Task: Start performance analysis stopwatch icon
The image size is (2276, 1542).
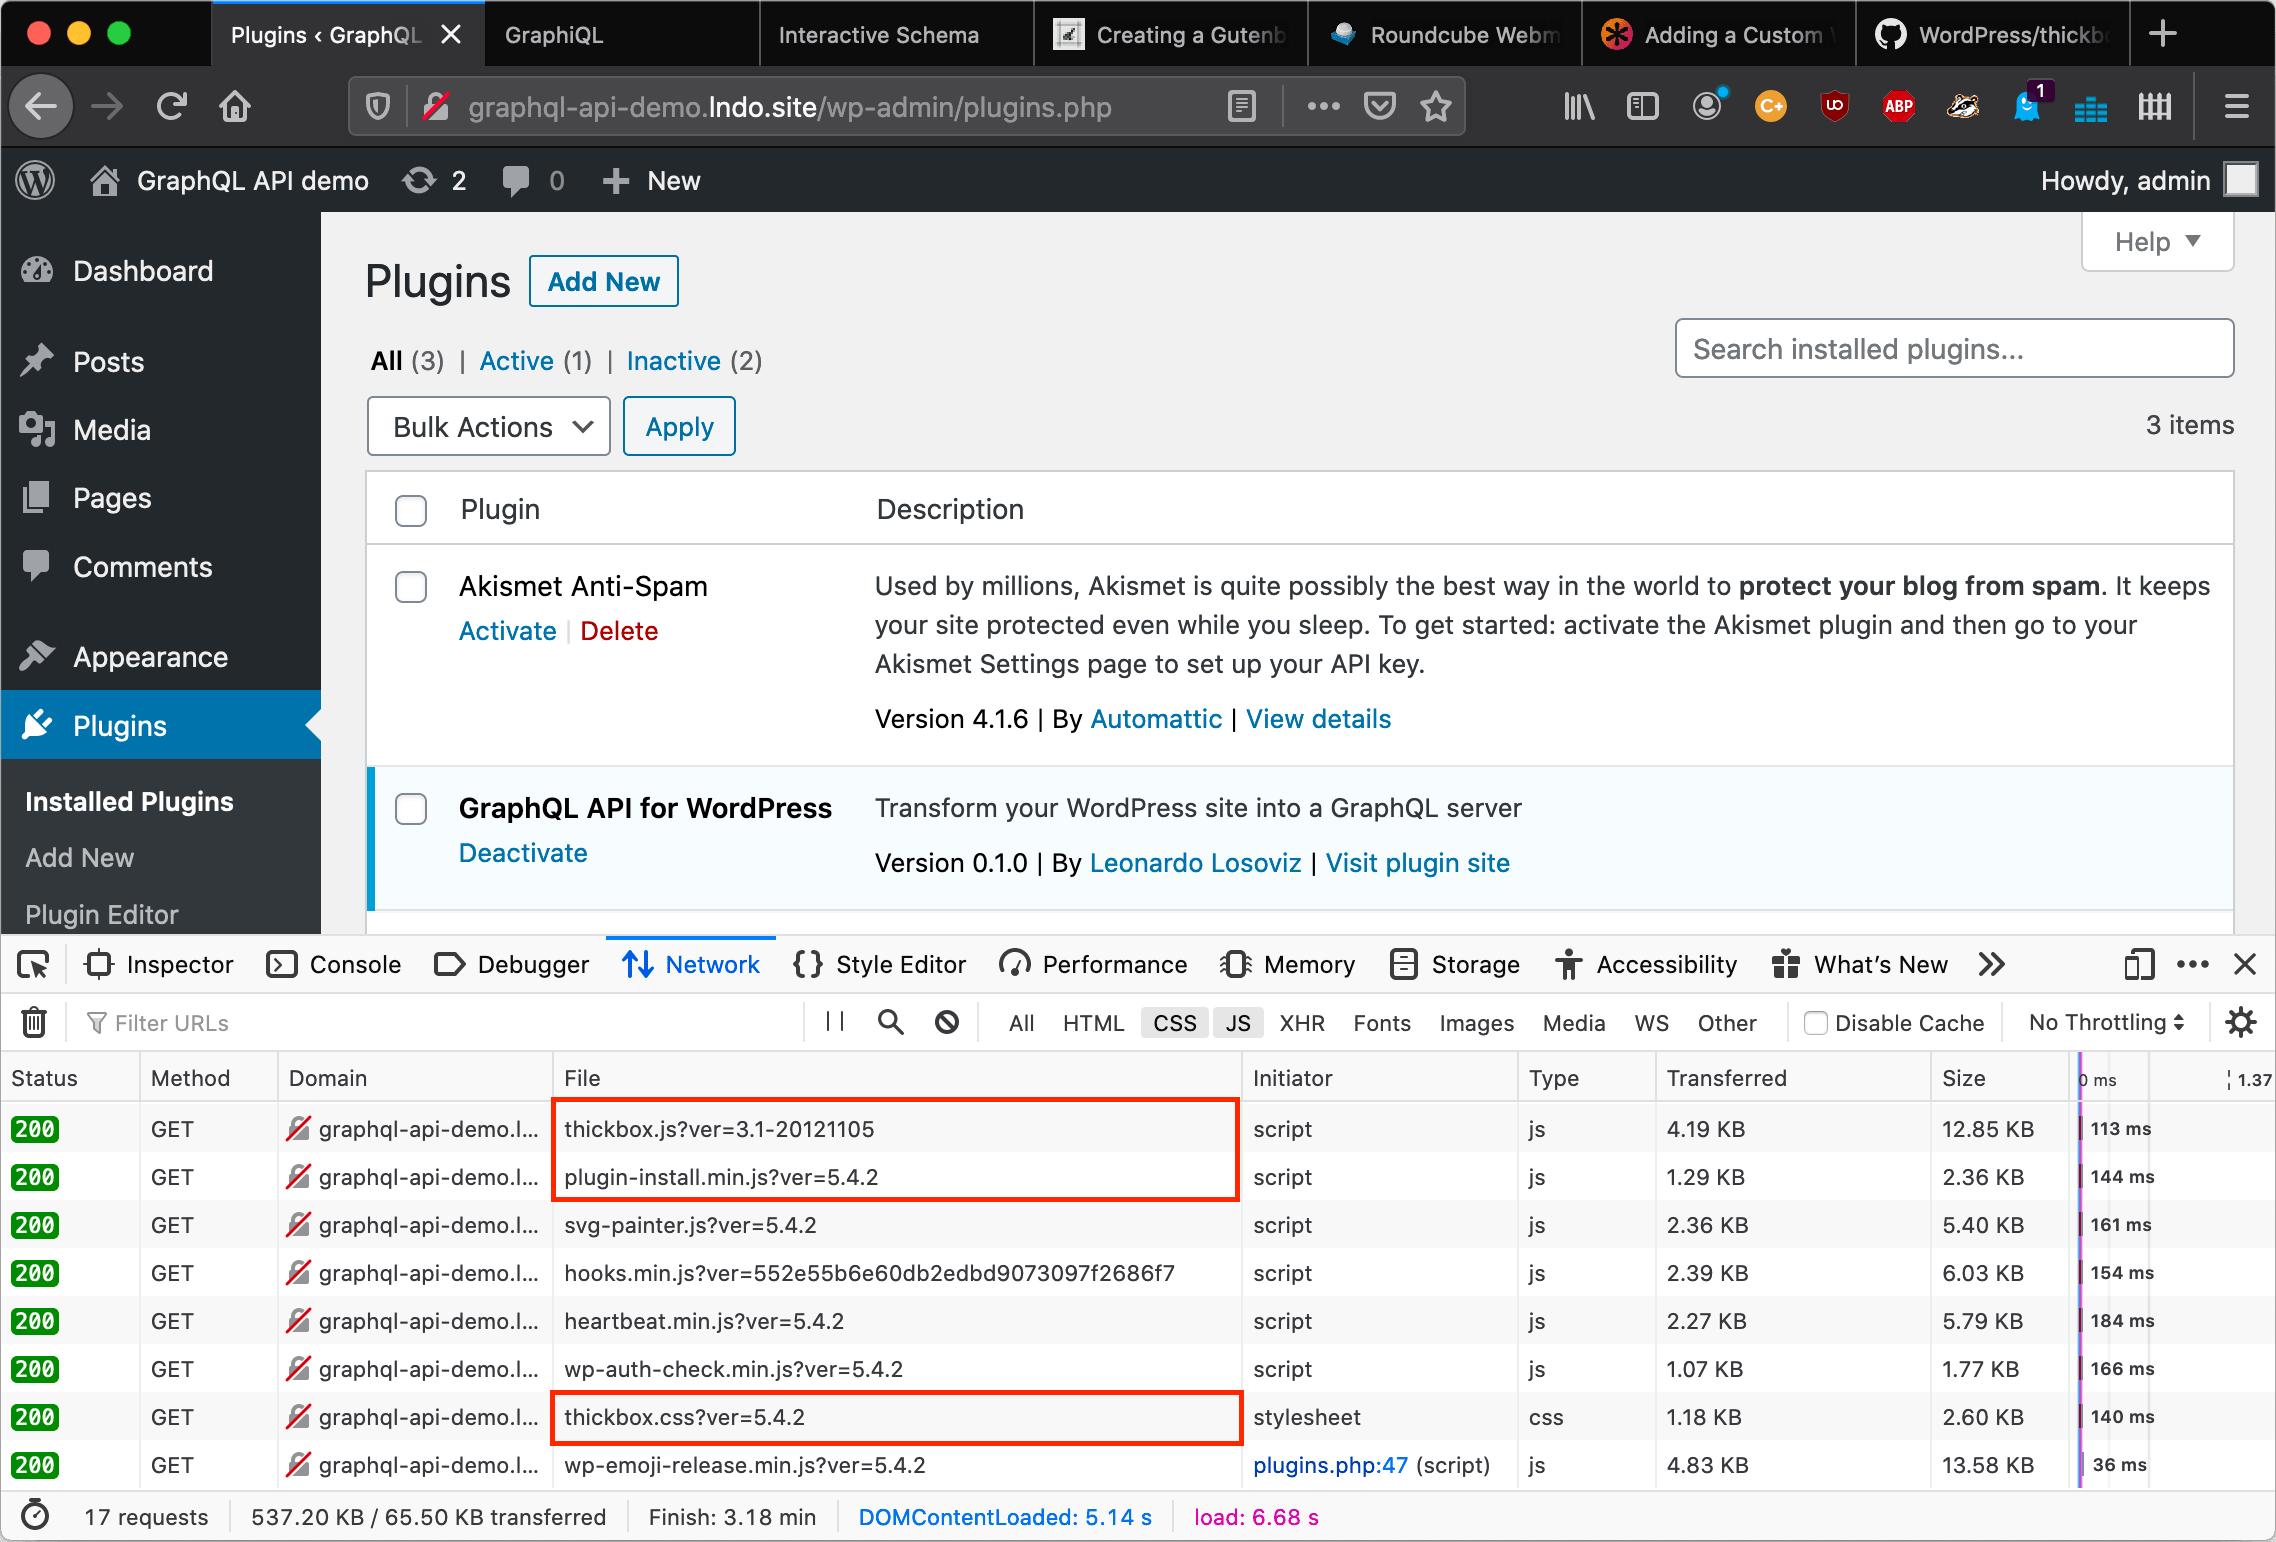Action: coord(35,1516)
